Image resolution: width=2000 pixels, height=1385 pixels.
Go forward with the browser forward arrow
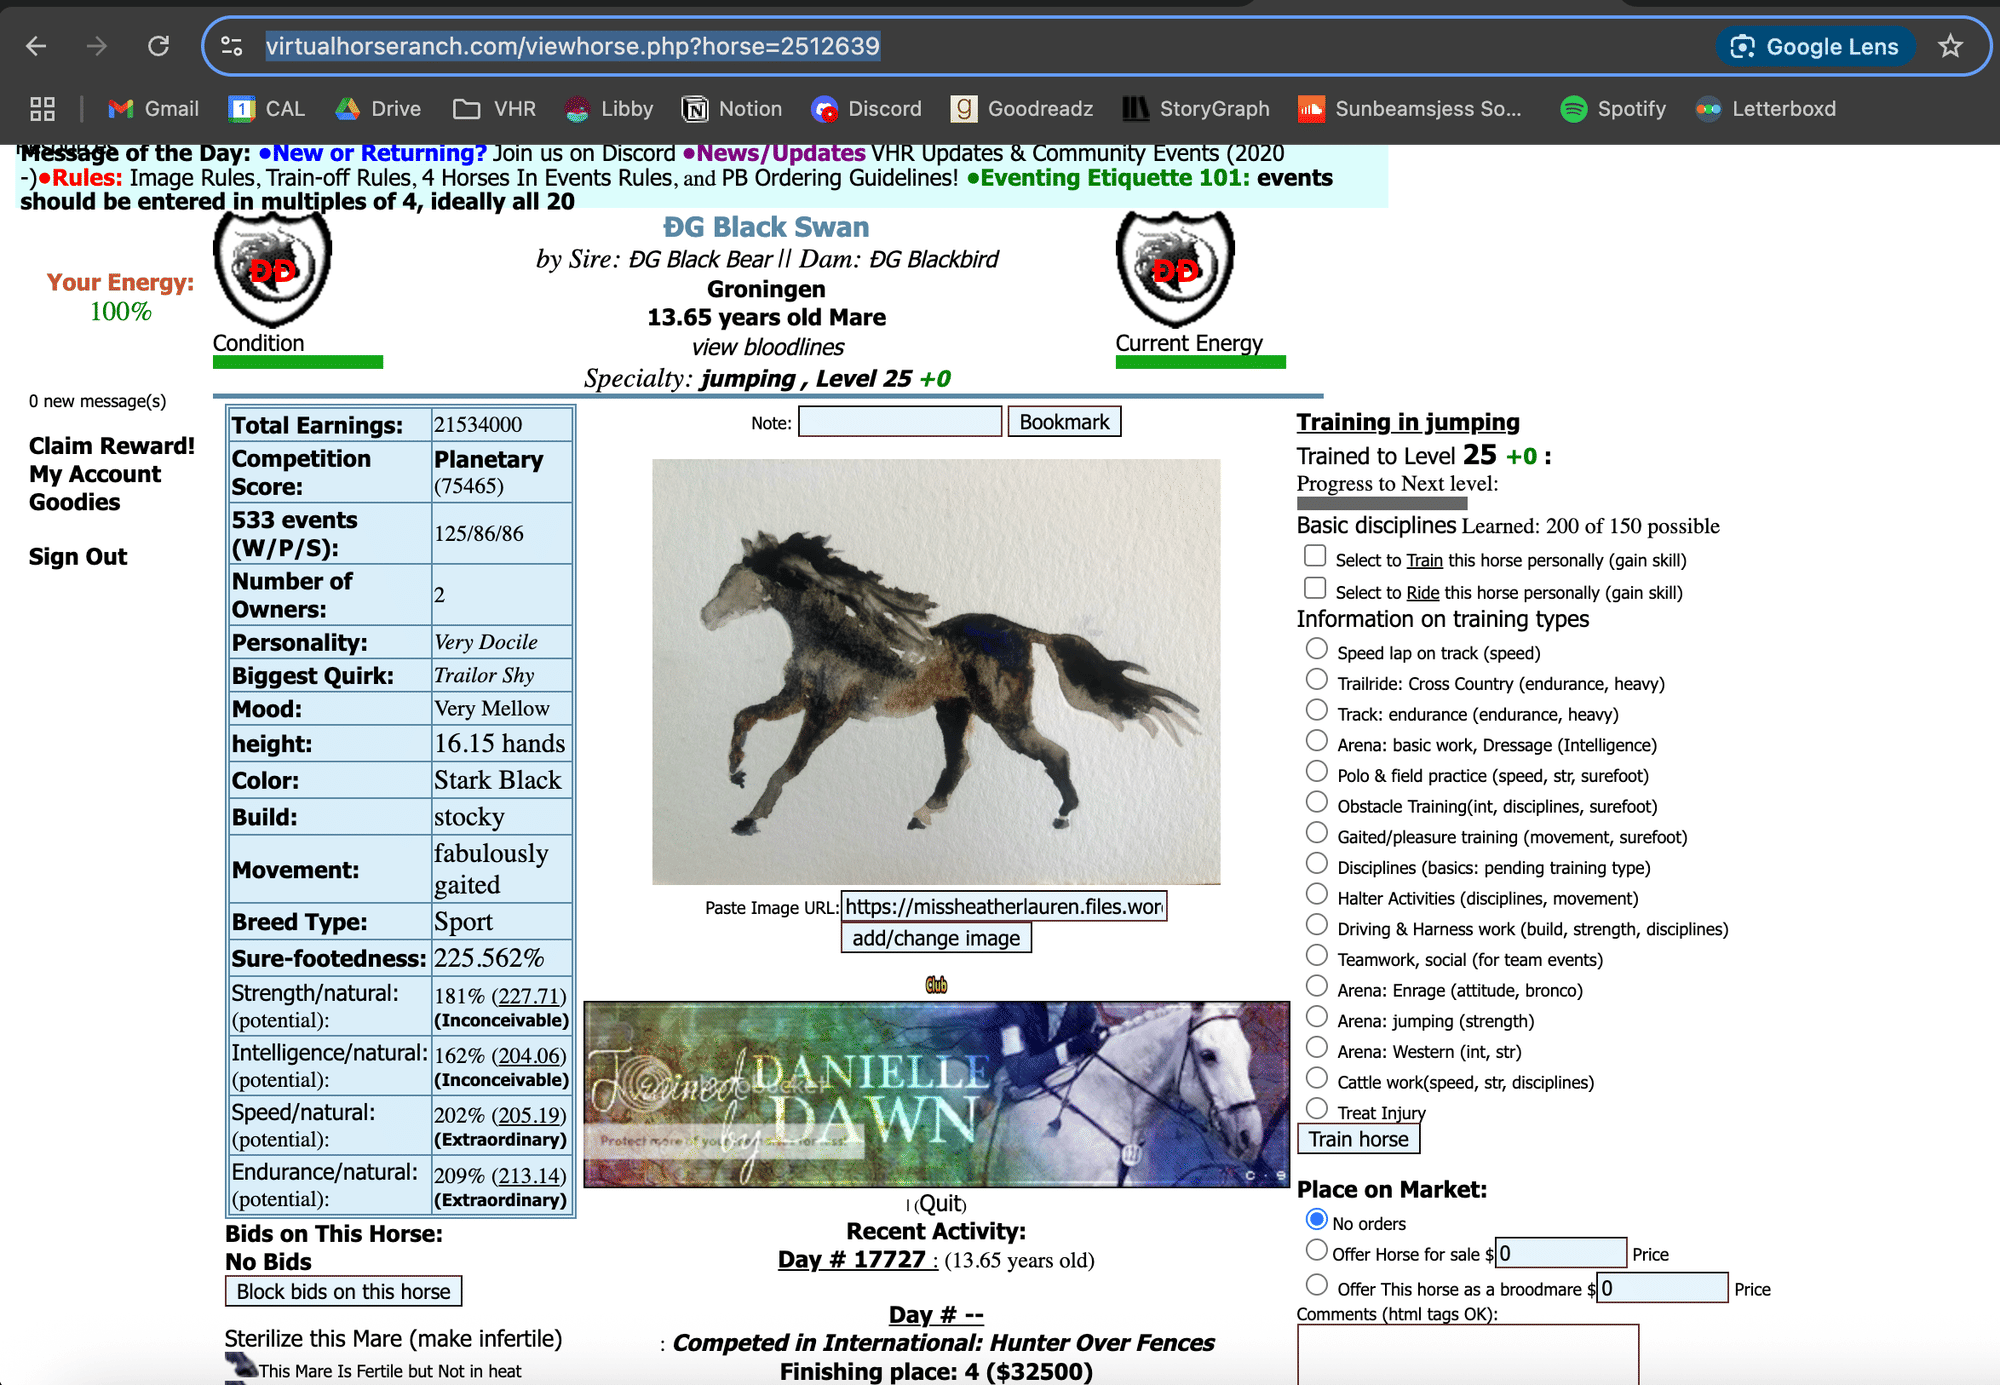pos(97,46)
